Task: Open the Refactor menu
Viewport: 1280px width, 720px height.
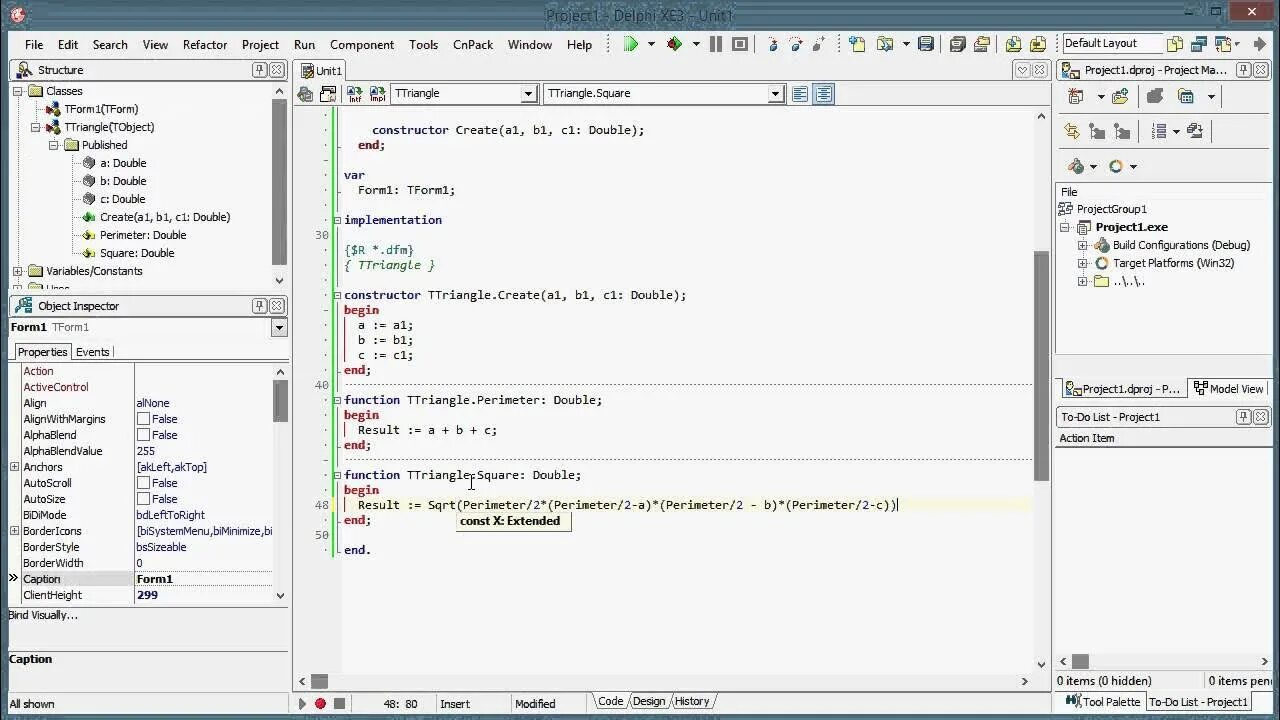Action: click(x=204, y=45)
